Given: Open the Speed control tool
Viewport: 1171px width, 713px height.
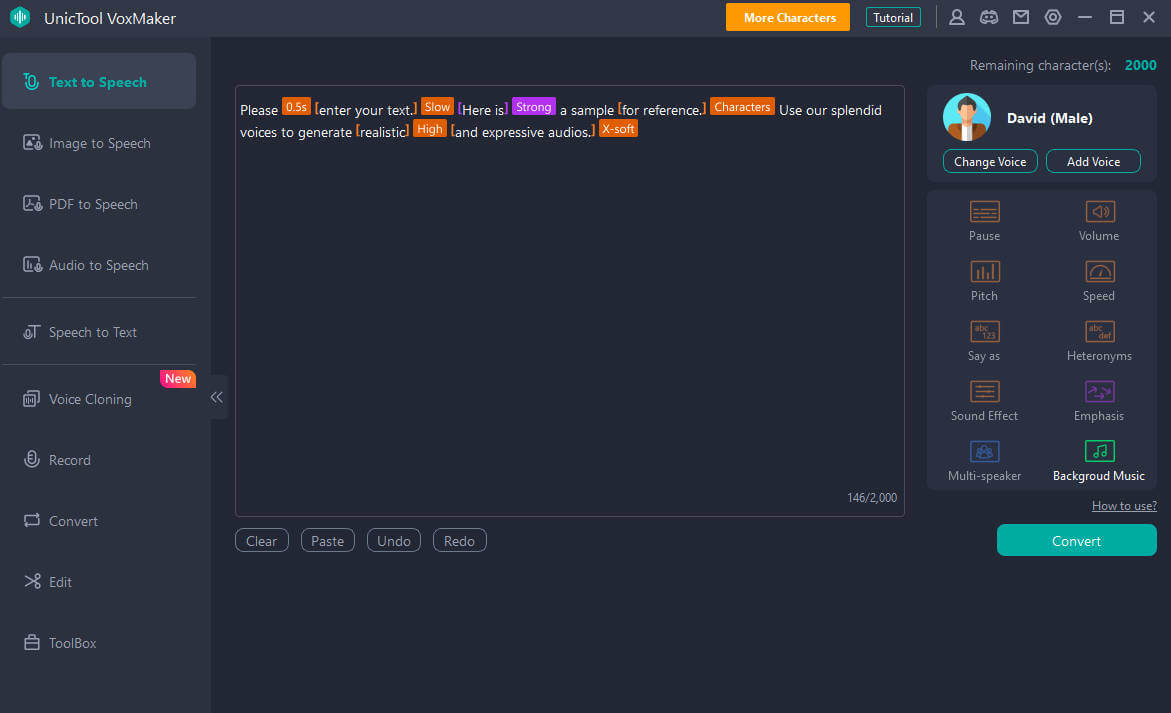Looking at the screenshot, I should [x=1099, y=272].
